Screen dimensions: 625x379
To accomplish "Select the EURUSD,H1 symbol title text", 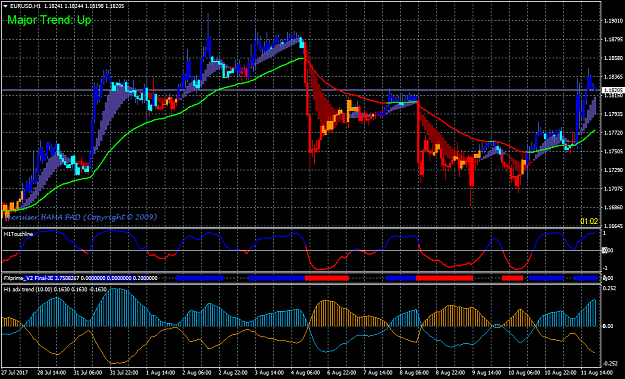I will (x=24, y=6).
